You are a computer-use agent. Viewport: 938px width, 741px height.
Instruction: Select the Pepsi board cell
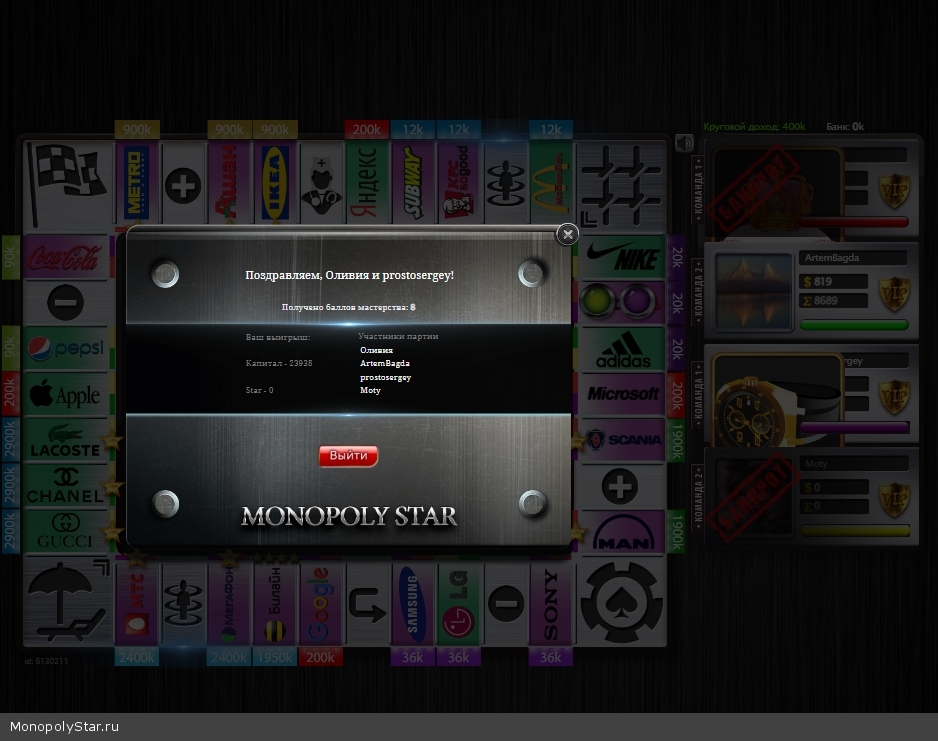pyautogui.click(x=66, y=348)
